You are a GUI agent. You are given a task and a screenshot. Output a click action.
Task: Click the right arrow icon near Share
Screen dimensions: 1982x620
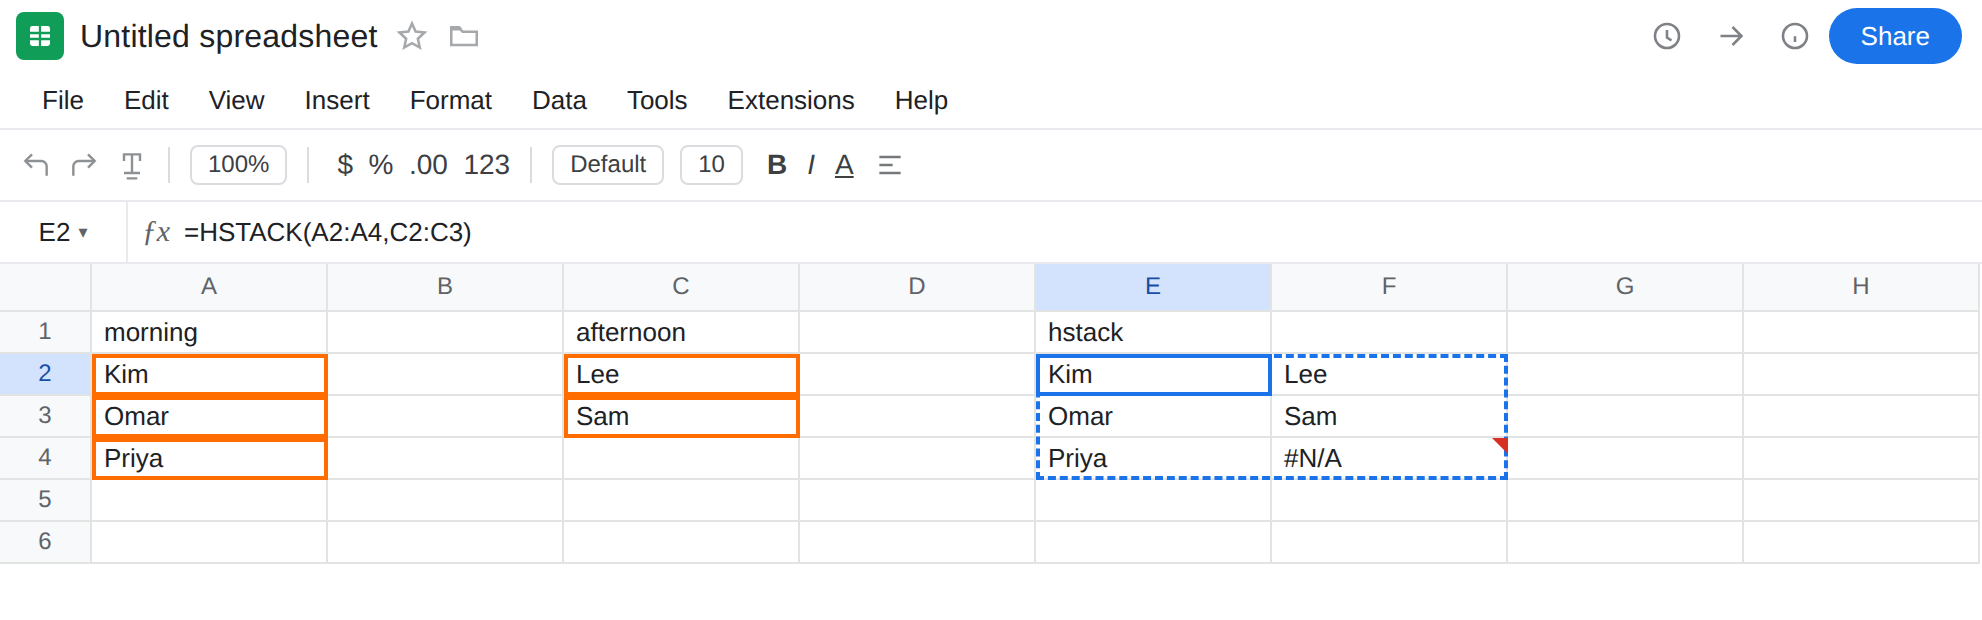[1731, 36]
